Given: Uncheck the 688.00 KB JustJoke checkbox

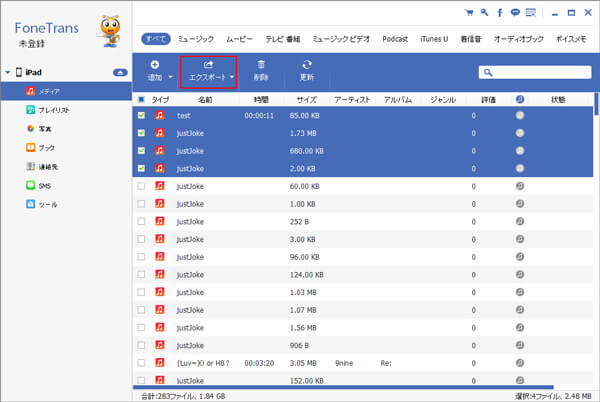Looking at the screenshot, I should (141, 150).
